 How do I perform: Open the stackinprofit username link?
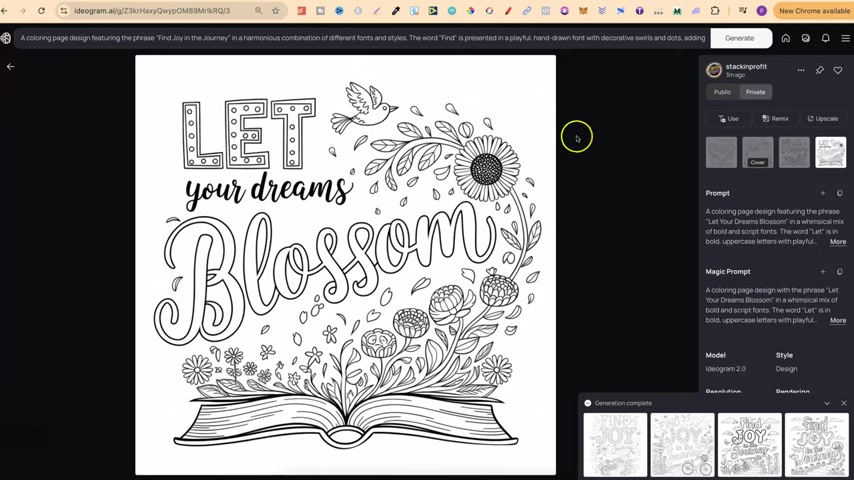click(x=746, y=66)
